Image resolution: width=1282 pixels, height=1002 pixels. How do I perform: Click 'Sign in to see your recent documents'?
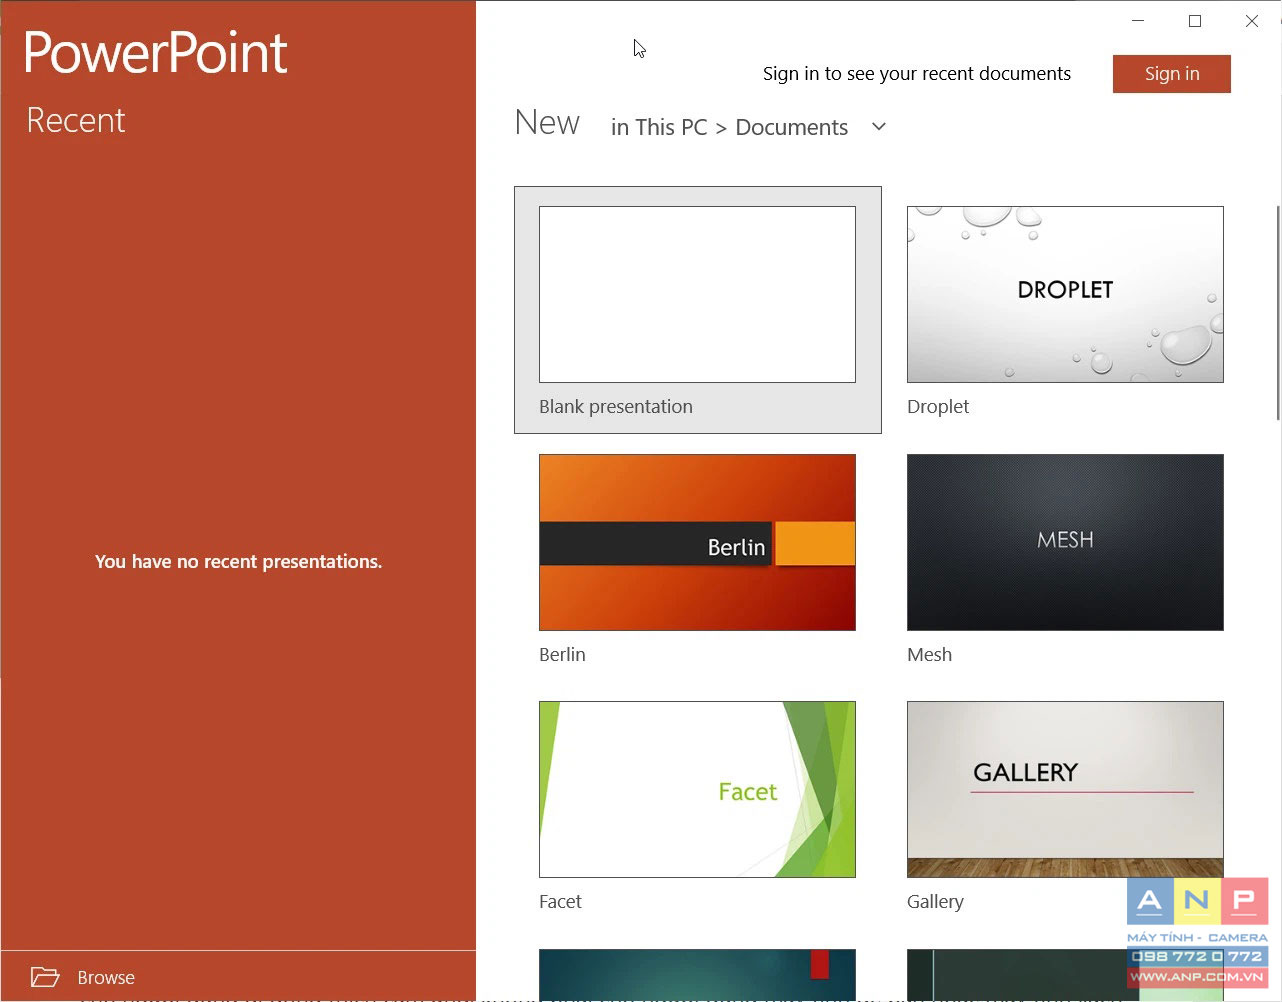tap(917, 74)
